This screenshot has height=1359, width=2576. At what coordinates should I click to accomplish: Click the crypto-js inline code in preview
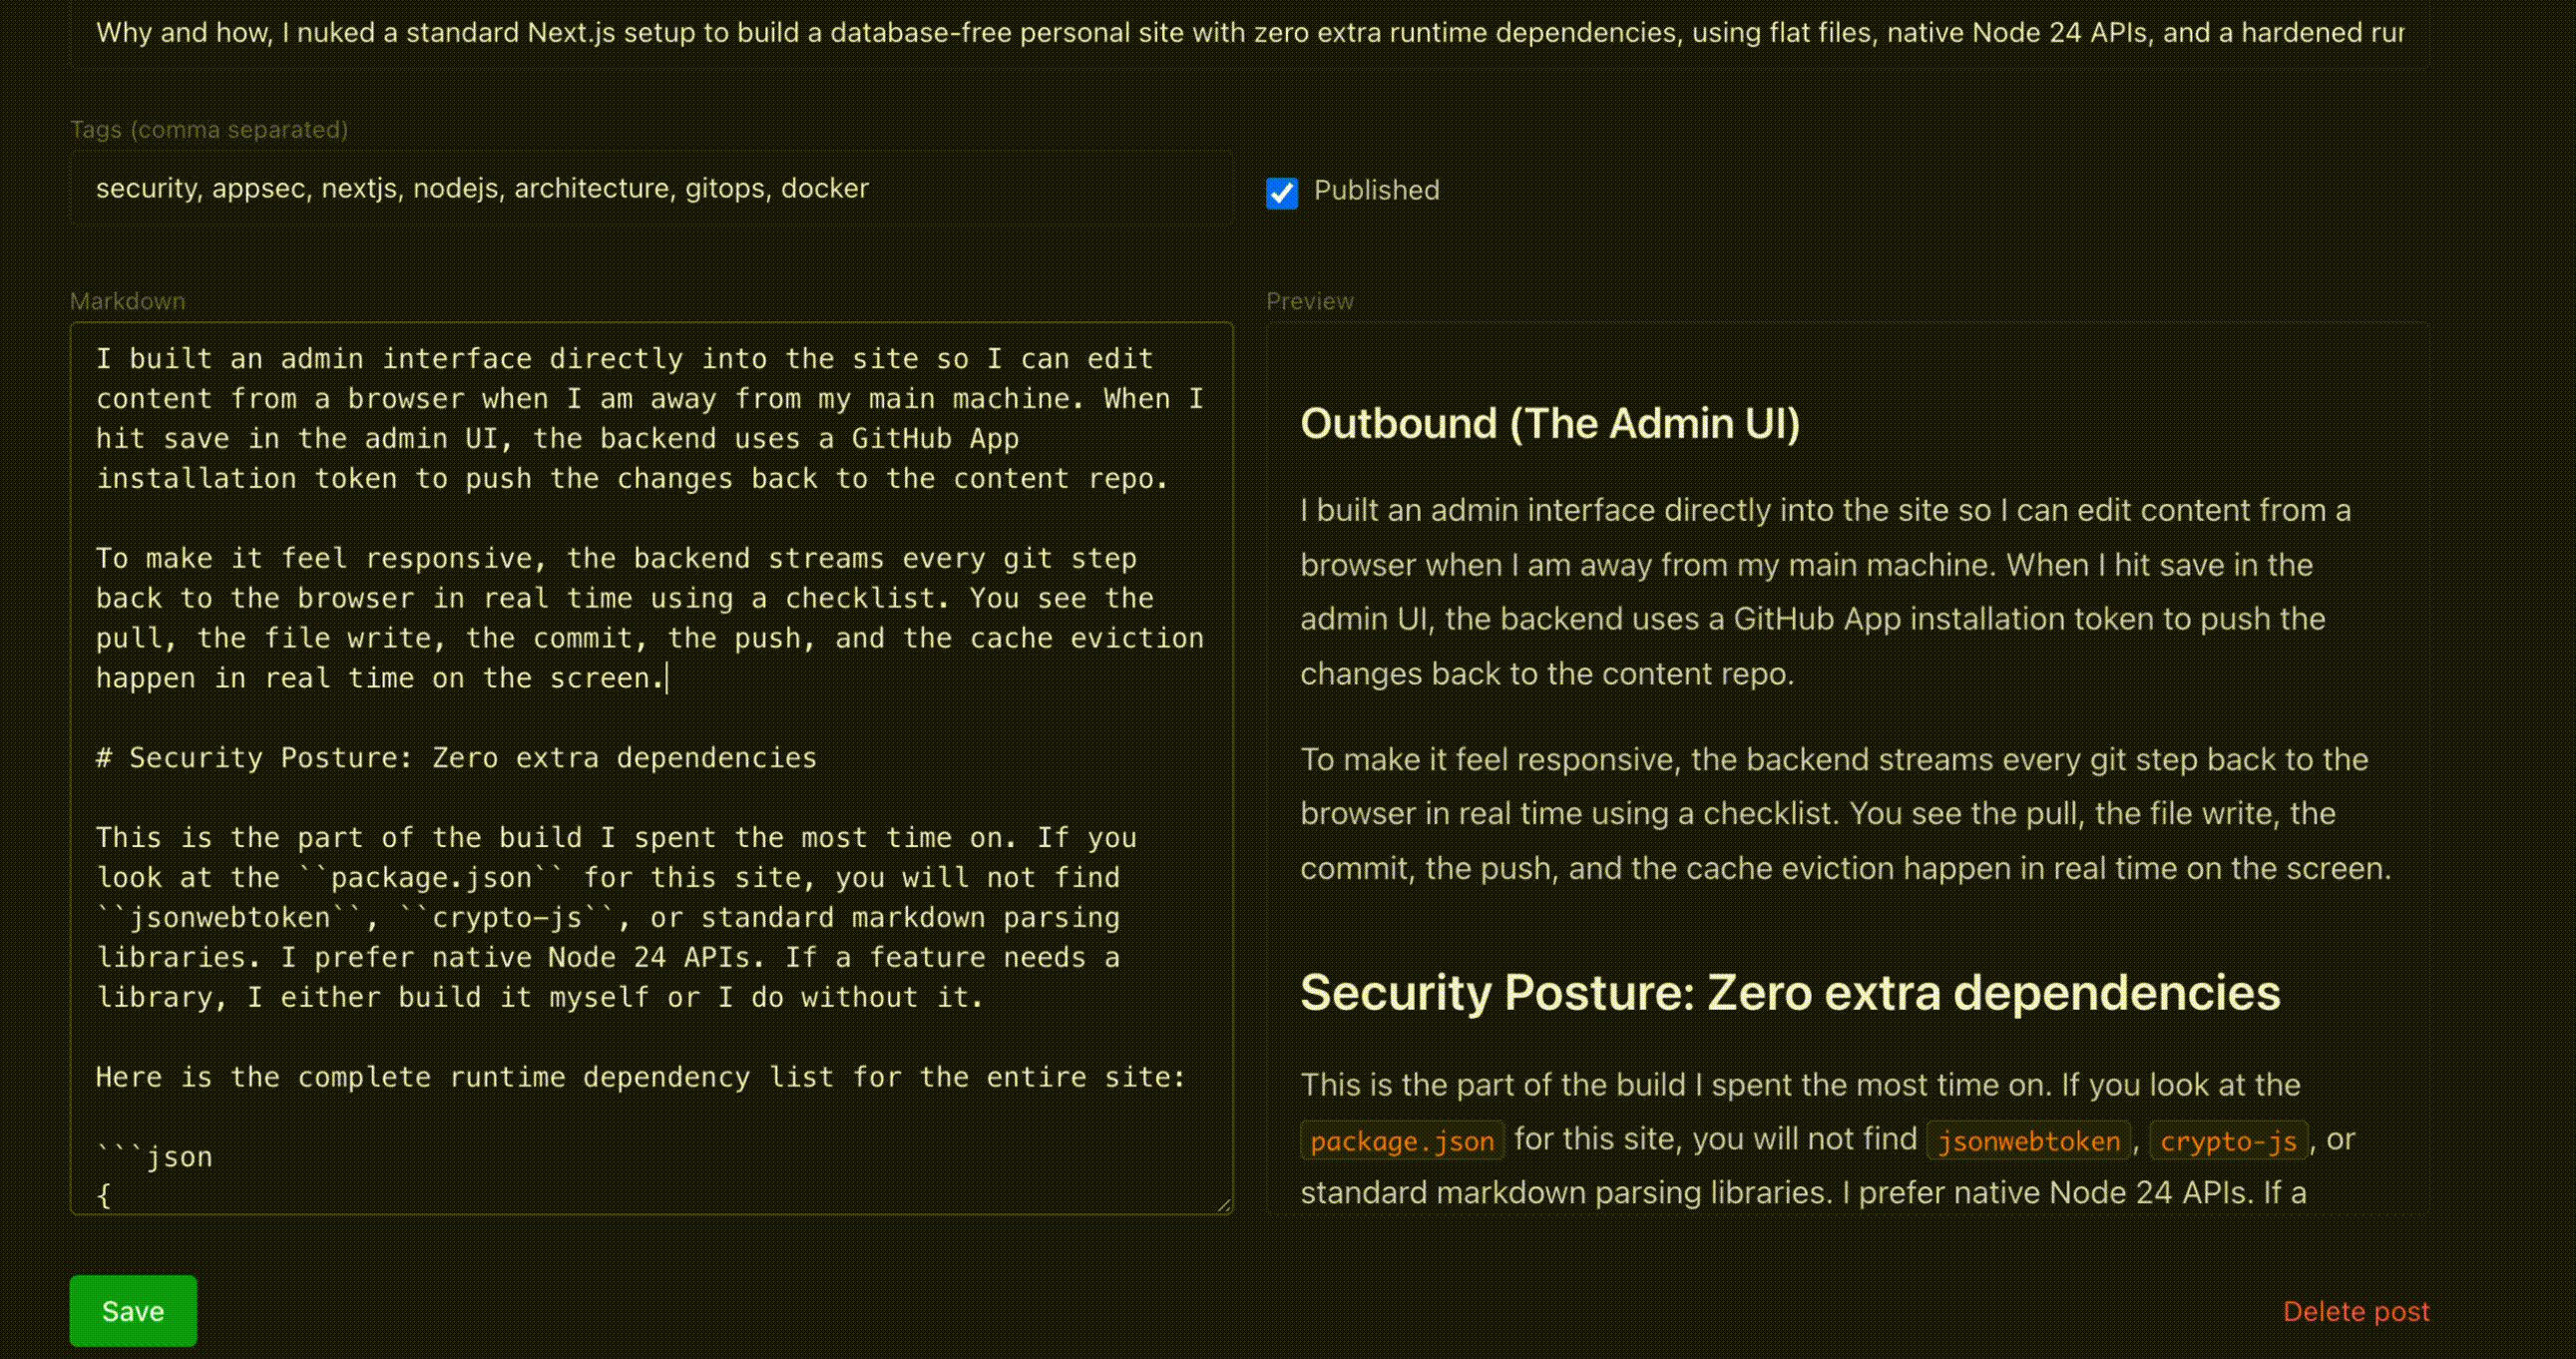click(x=2228, y=1140)
